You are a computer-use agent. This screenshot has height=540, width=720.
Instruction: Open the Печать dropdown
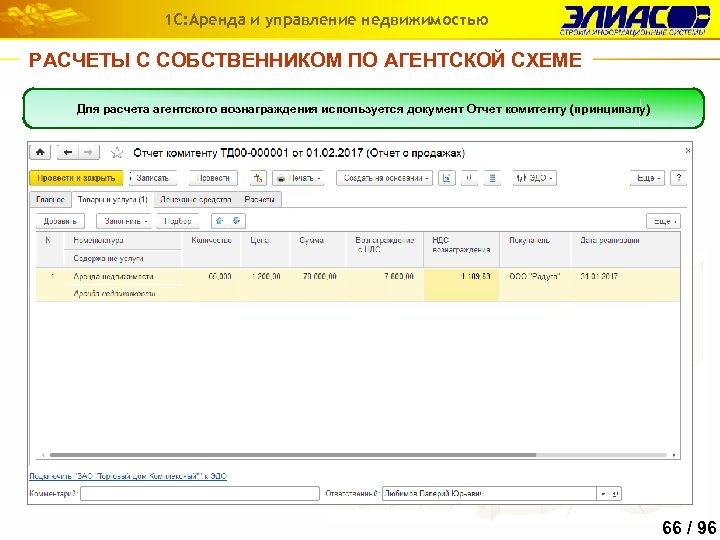(x=298, y=178)
